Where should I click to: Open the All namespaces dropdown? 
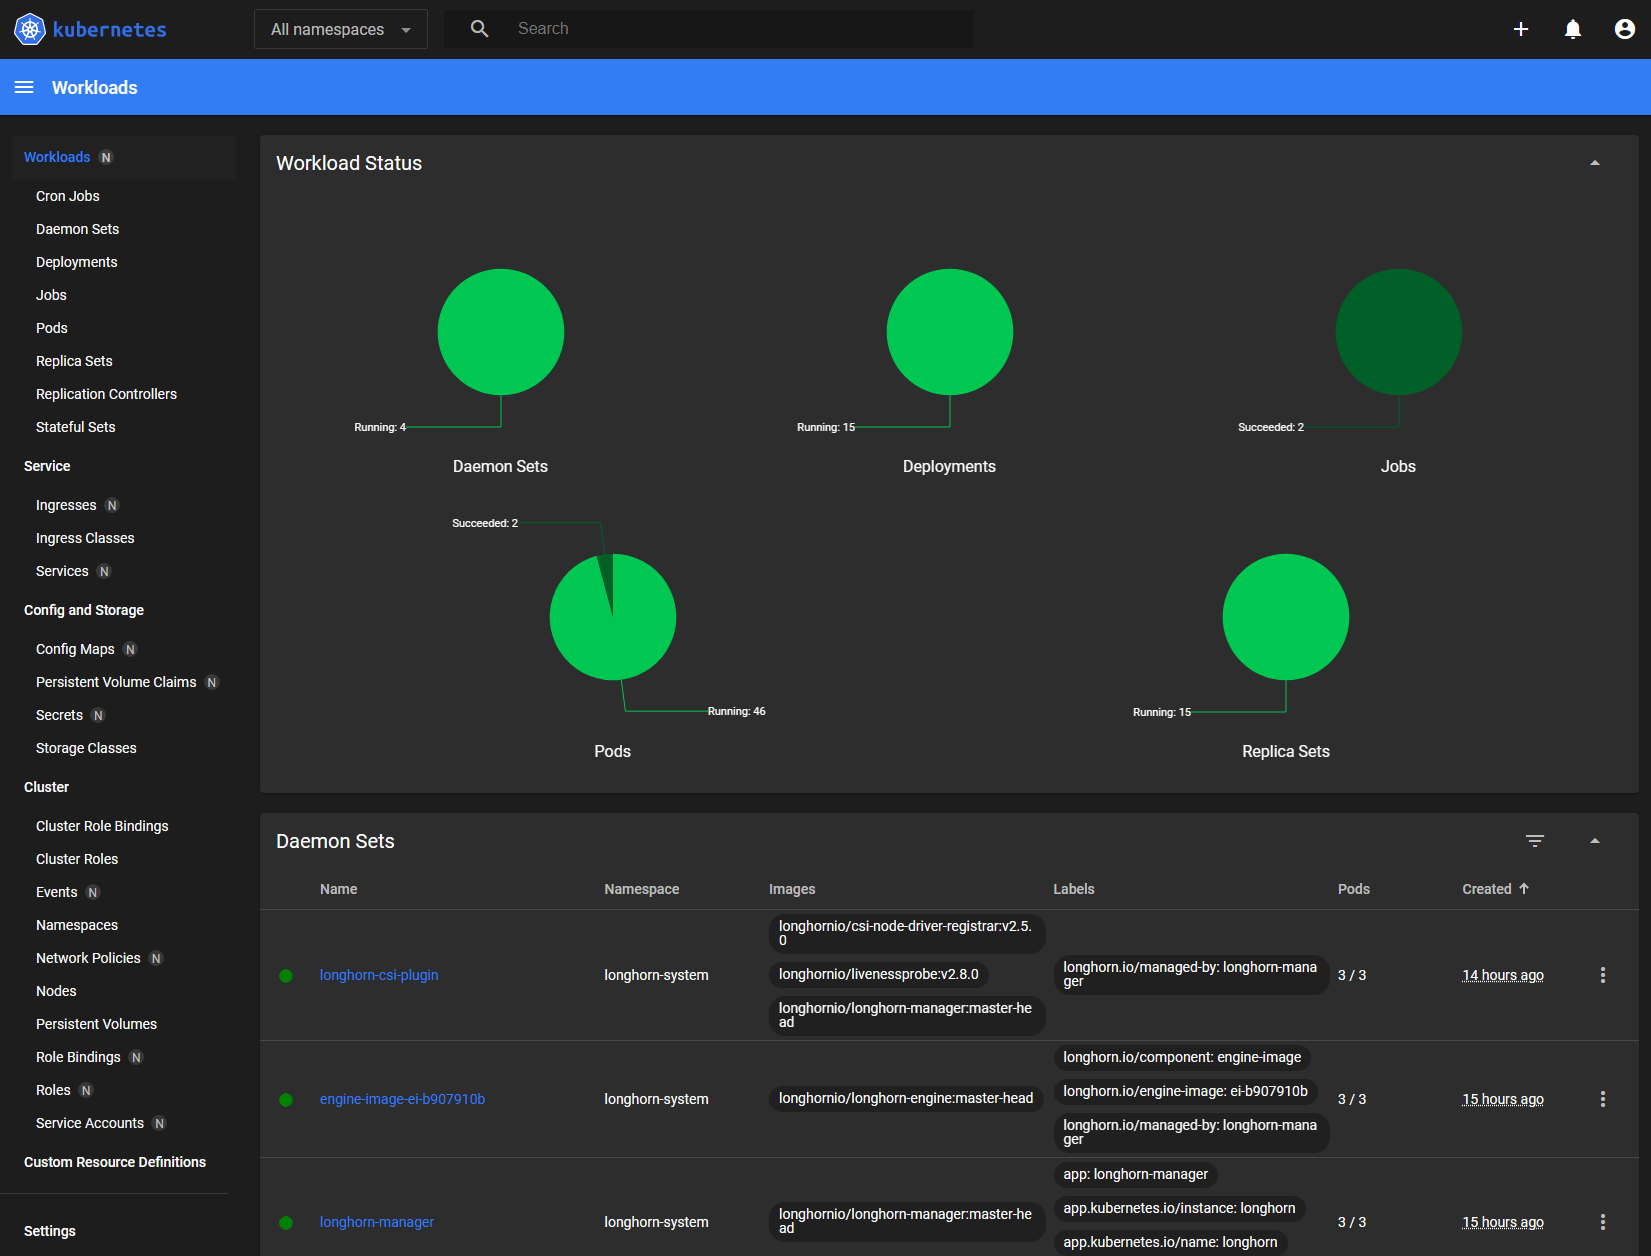[340, 29]
